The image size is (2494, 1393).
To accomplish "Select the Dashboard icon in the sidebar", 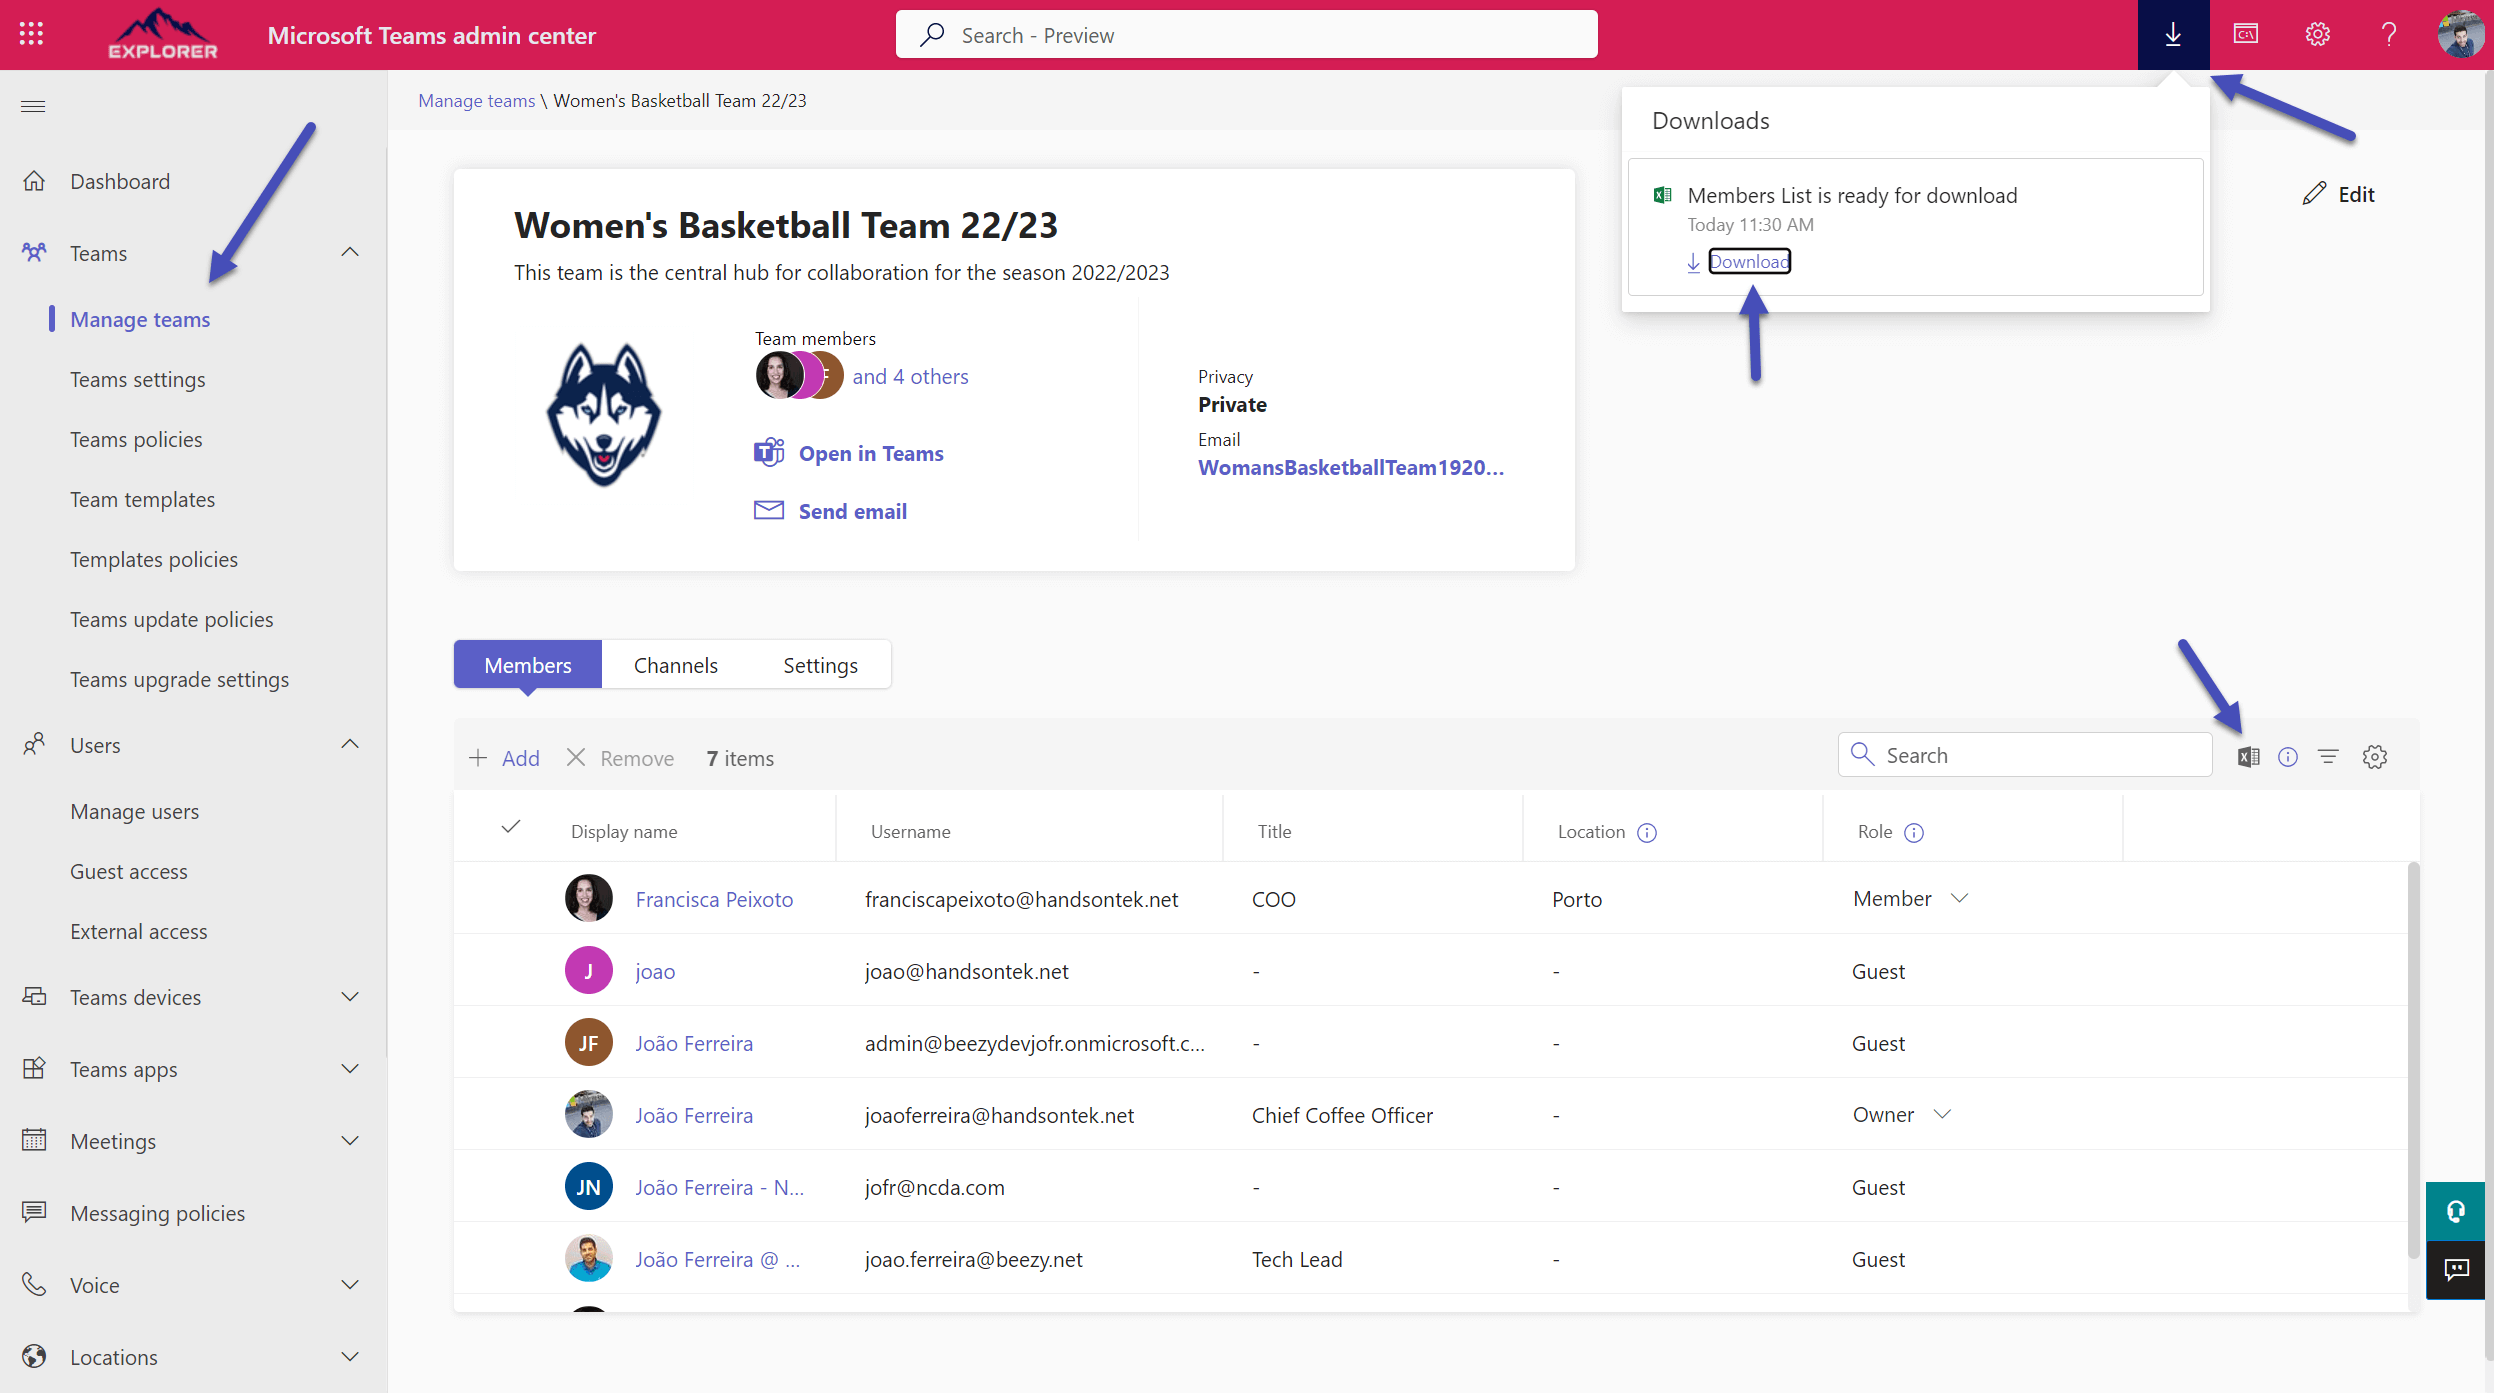I will [33, 181].
